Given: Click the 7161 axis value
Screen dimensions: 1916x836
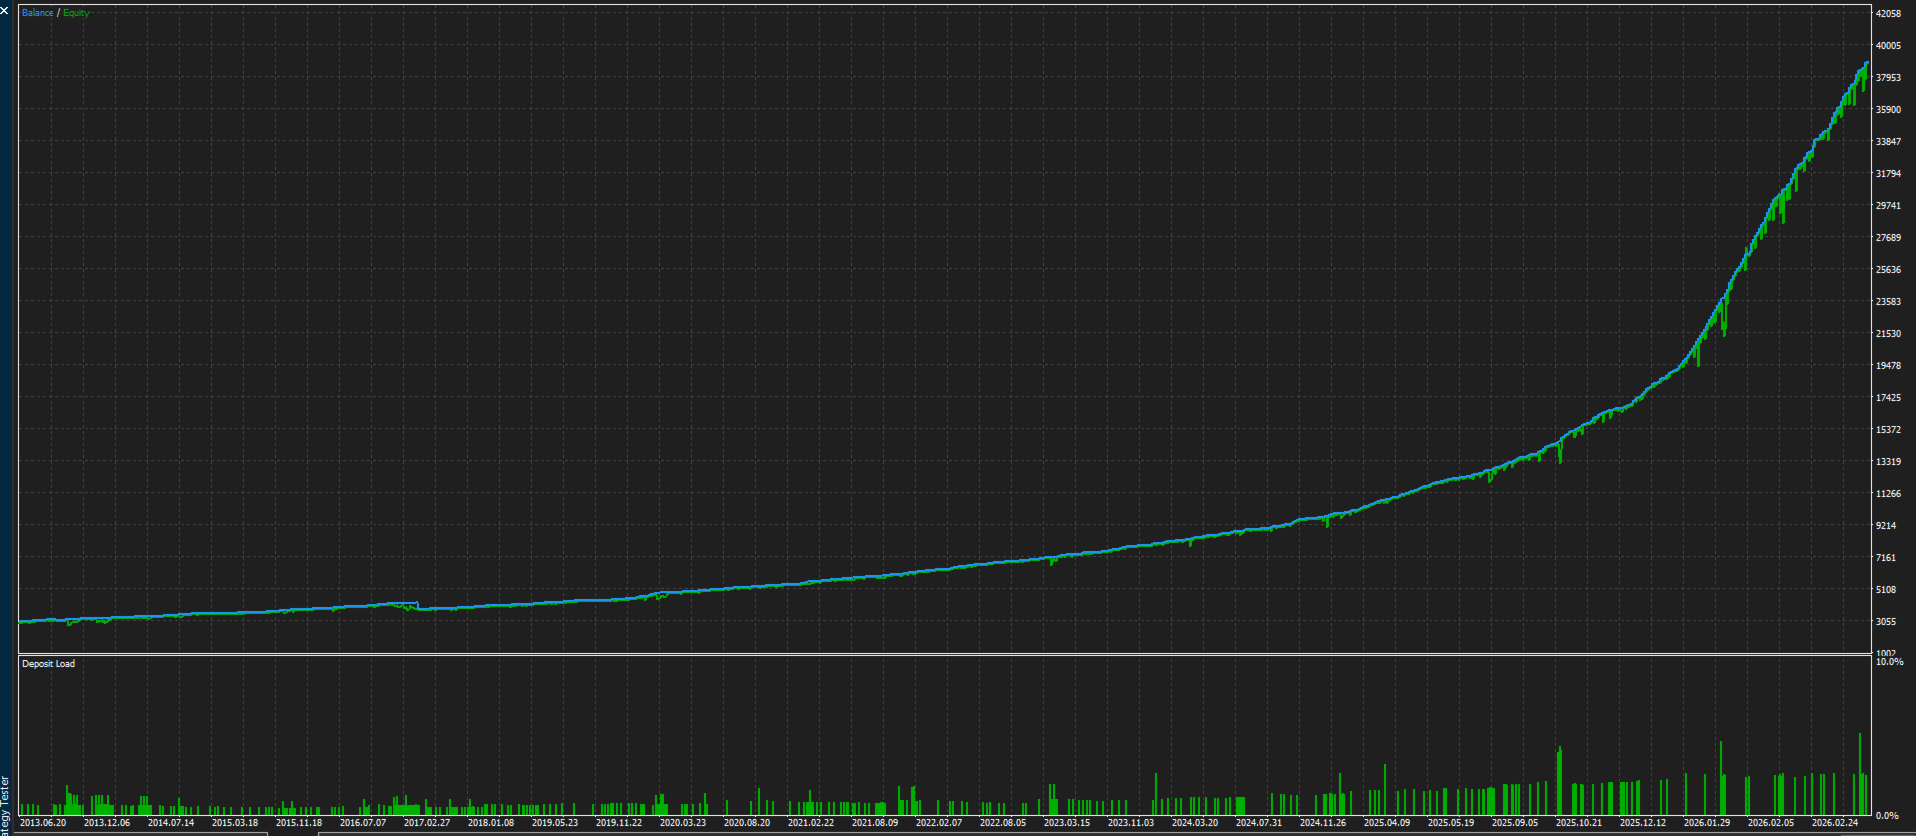Looking at the screenshot, I should click(1886, 558).
